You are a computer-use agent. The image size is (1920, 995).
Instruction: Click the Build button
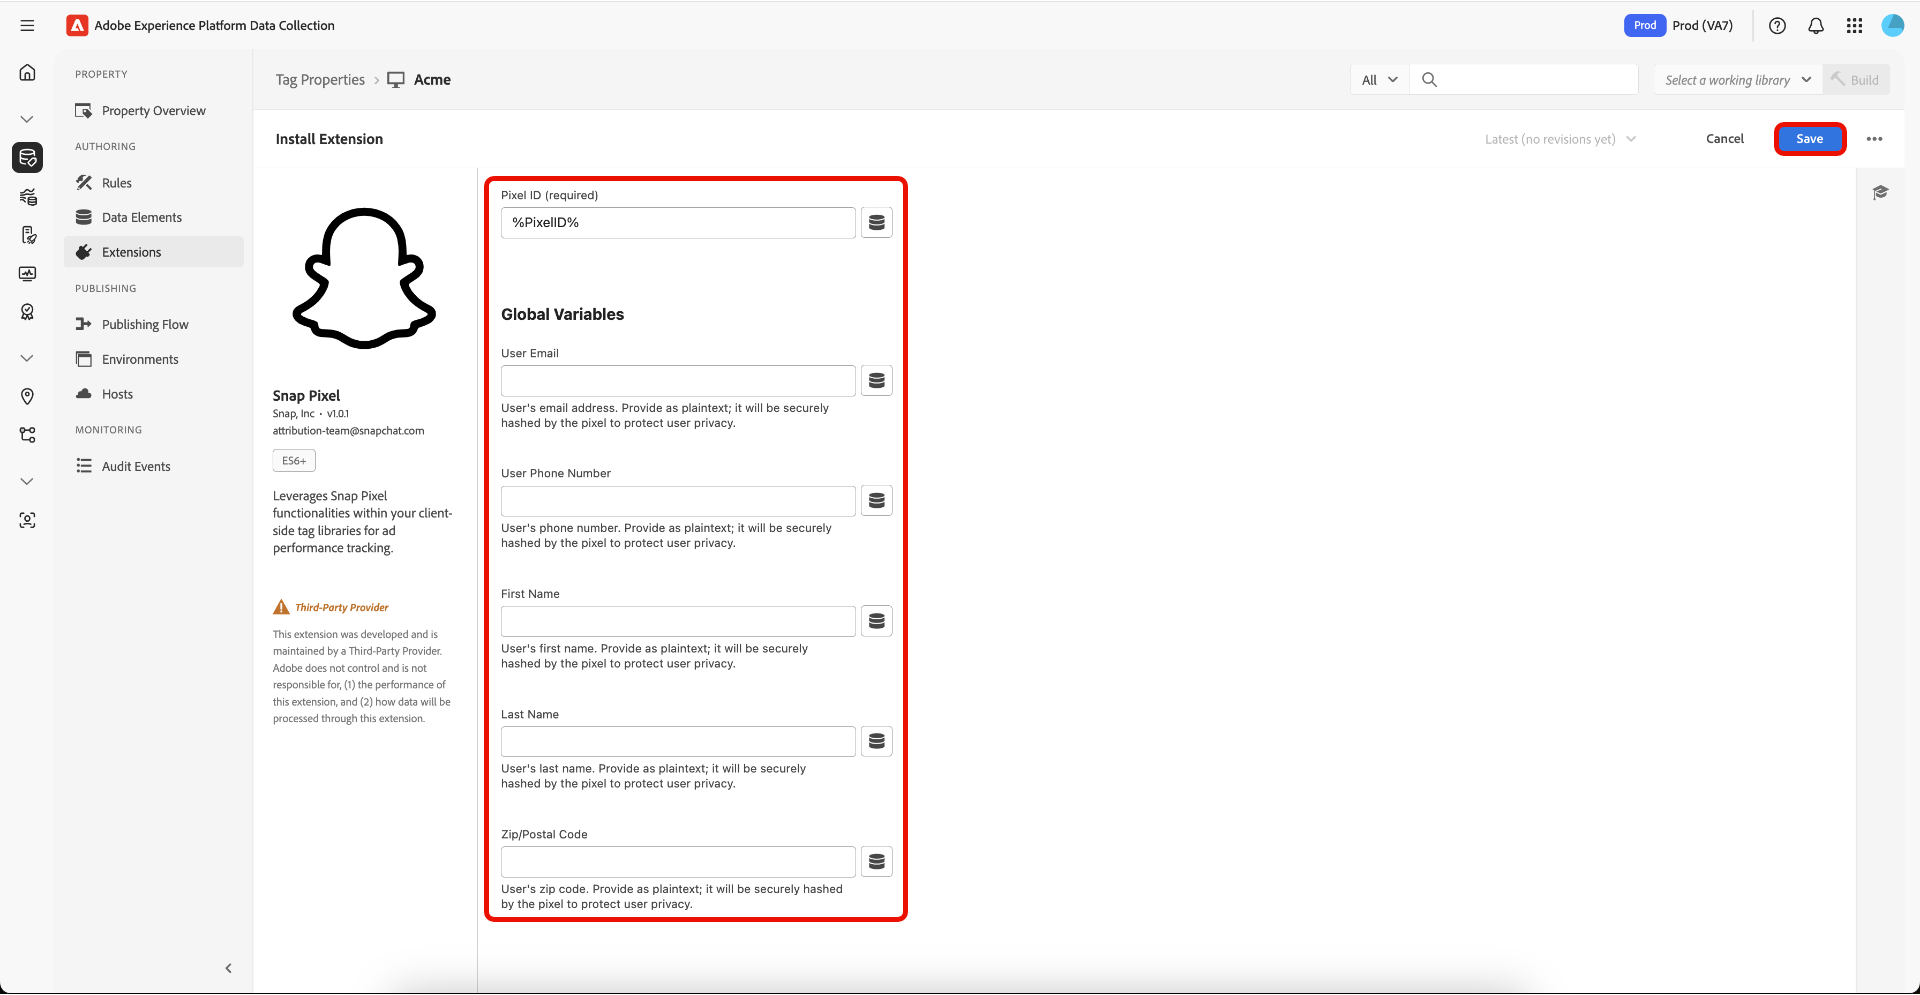(x=1856, y=80)
